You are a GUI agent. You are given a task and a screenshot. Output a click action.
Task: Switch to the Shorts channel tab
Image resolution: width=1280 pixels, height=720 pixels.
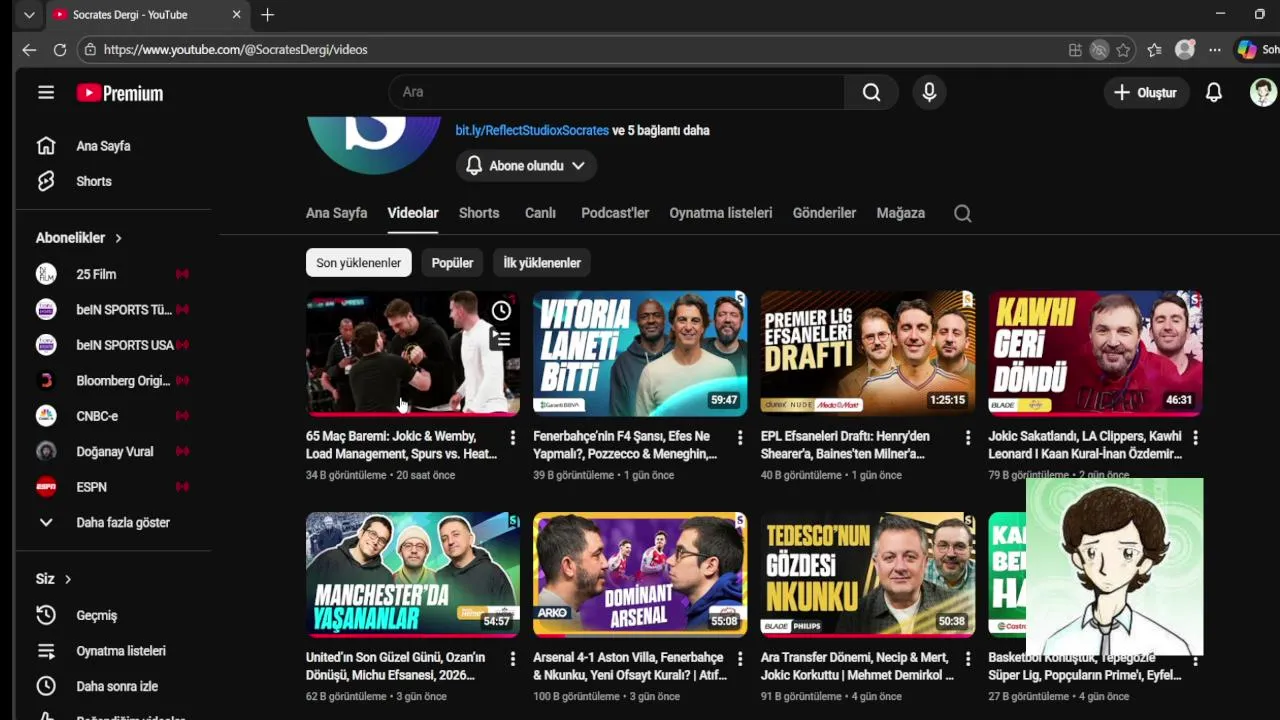(x=479, y=213)
